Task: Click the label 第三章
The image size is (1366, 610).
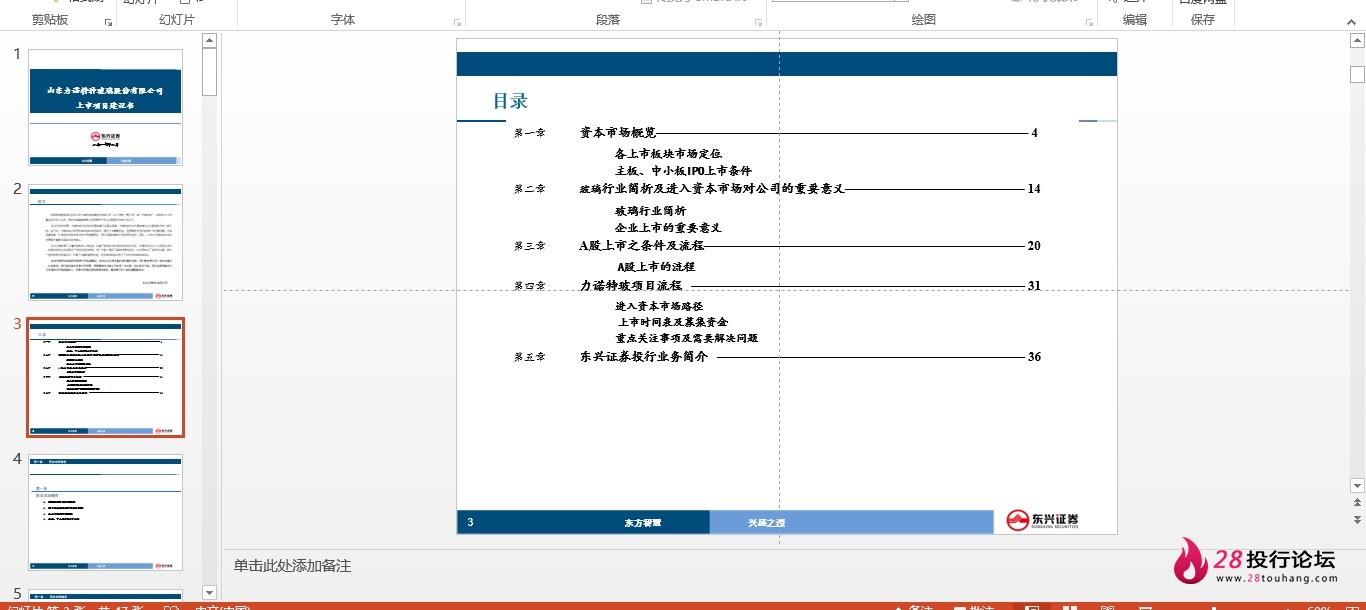Action: pyautogui.click(x=529, y=246)
